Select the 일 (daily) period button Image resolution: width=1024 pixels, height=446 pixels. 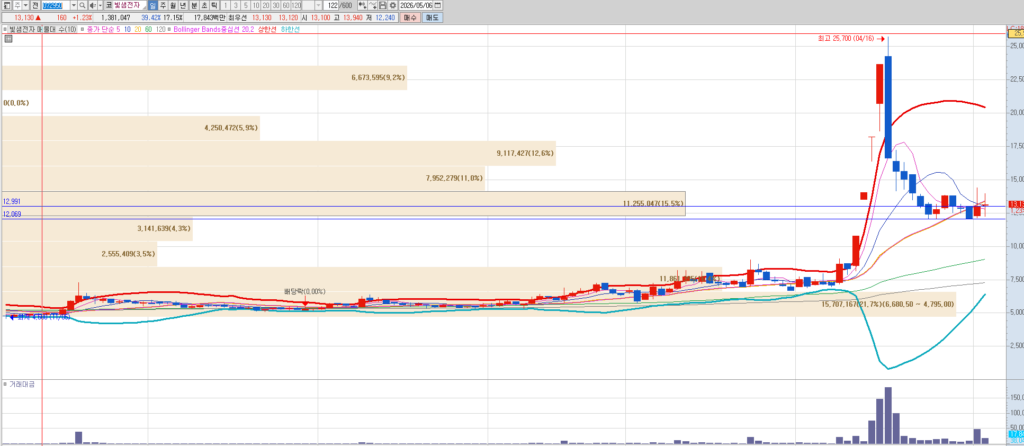[x=152, y=5]
